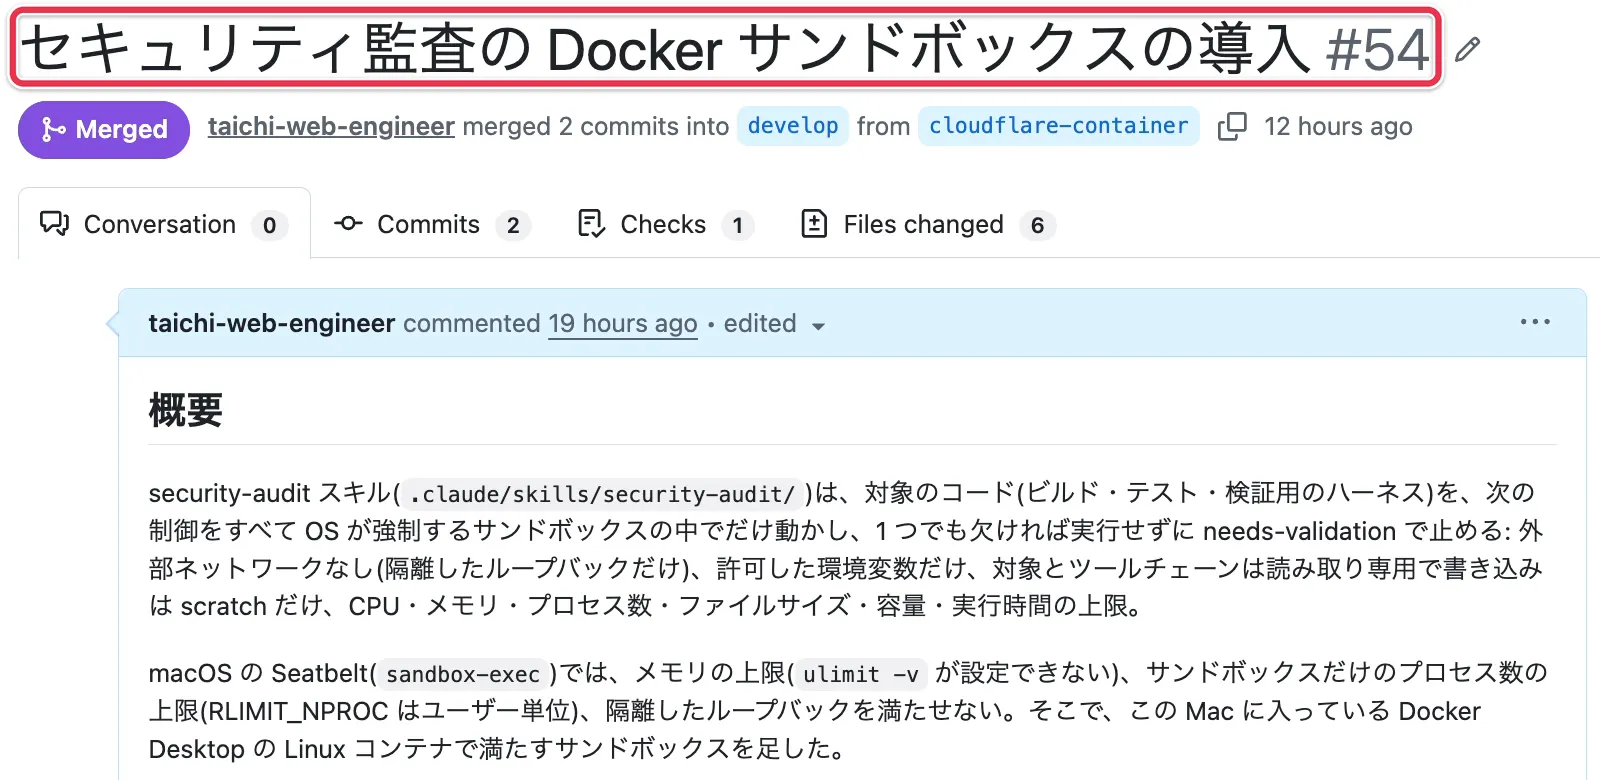Screen dimensions: 1600x780
Task: Open the cloudflare-container branch link
Action: (1058, 126)
